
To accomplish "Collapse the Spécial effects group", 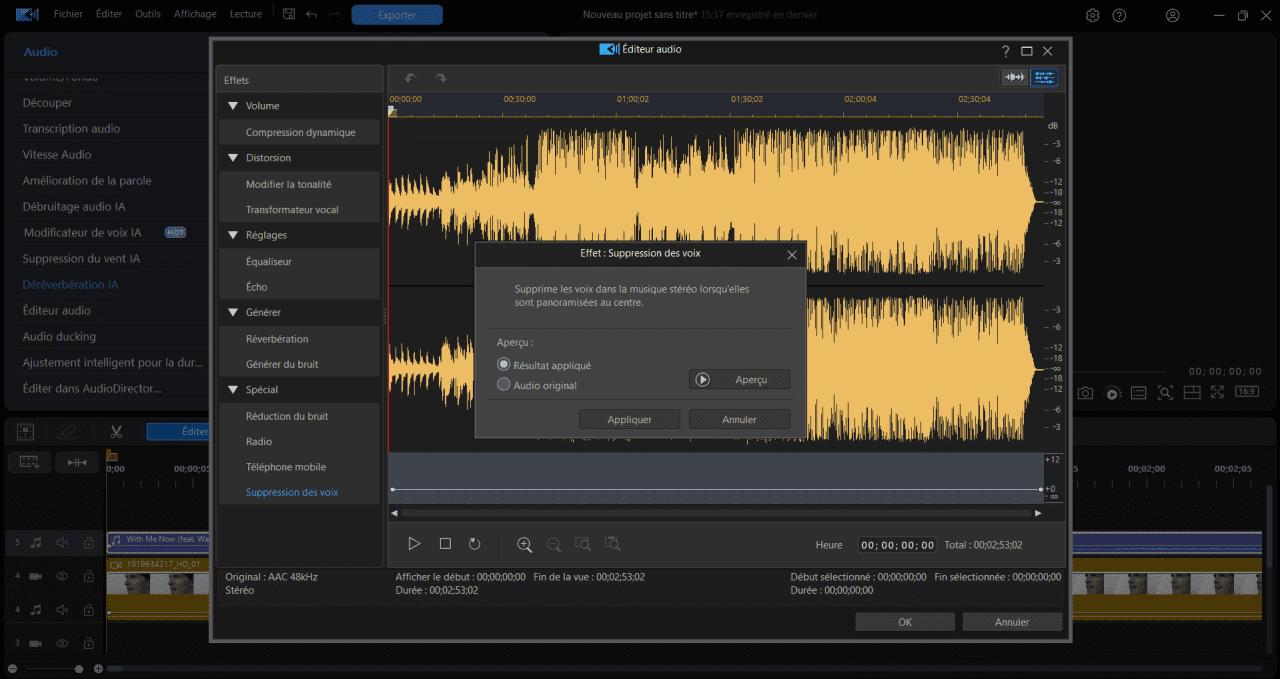I will pyautogui.click(x=233, y=390).
